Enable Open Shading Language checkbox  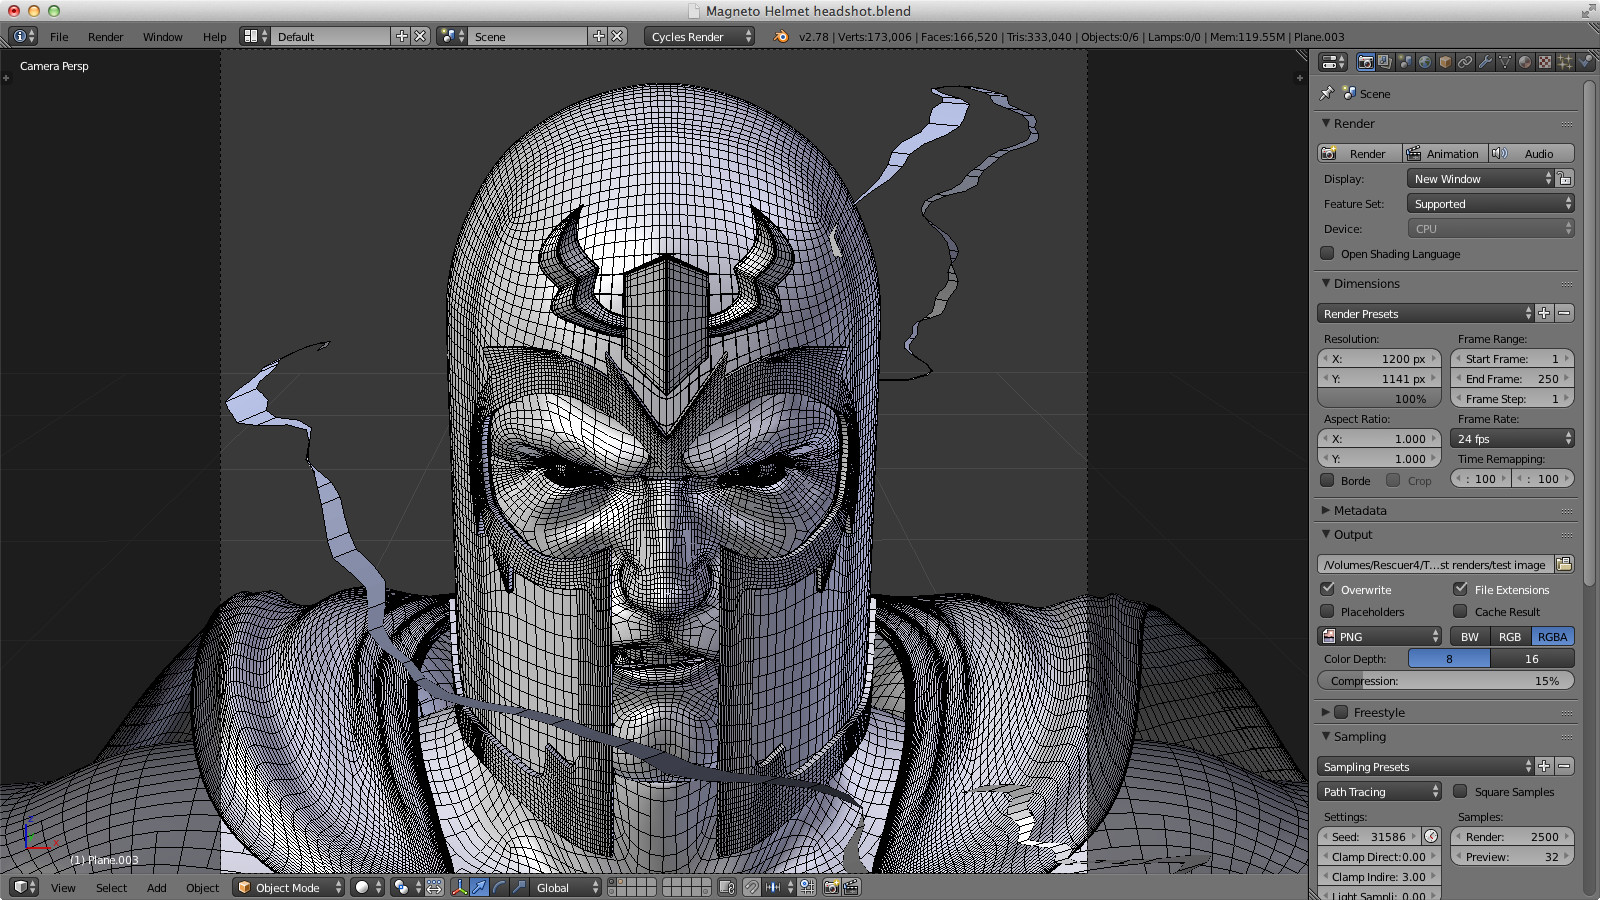click(x=1327, y=253)
